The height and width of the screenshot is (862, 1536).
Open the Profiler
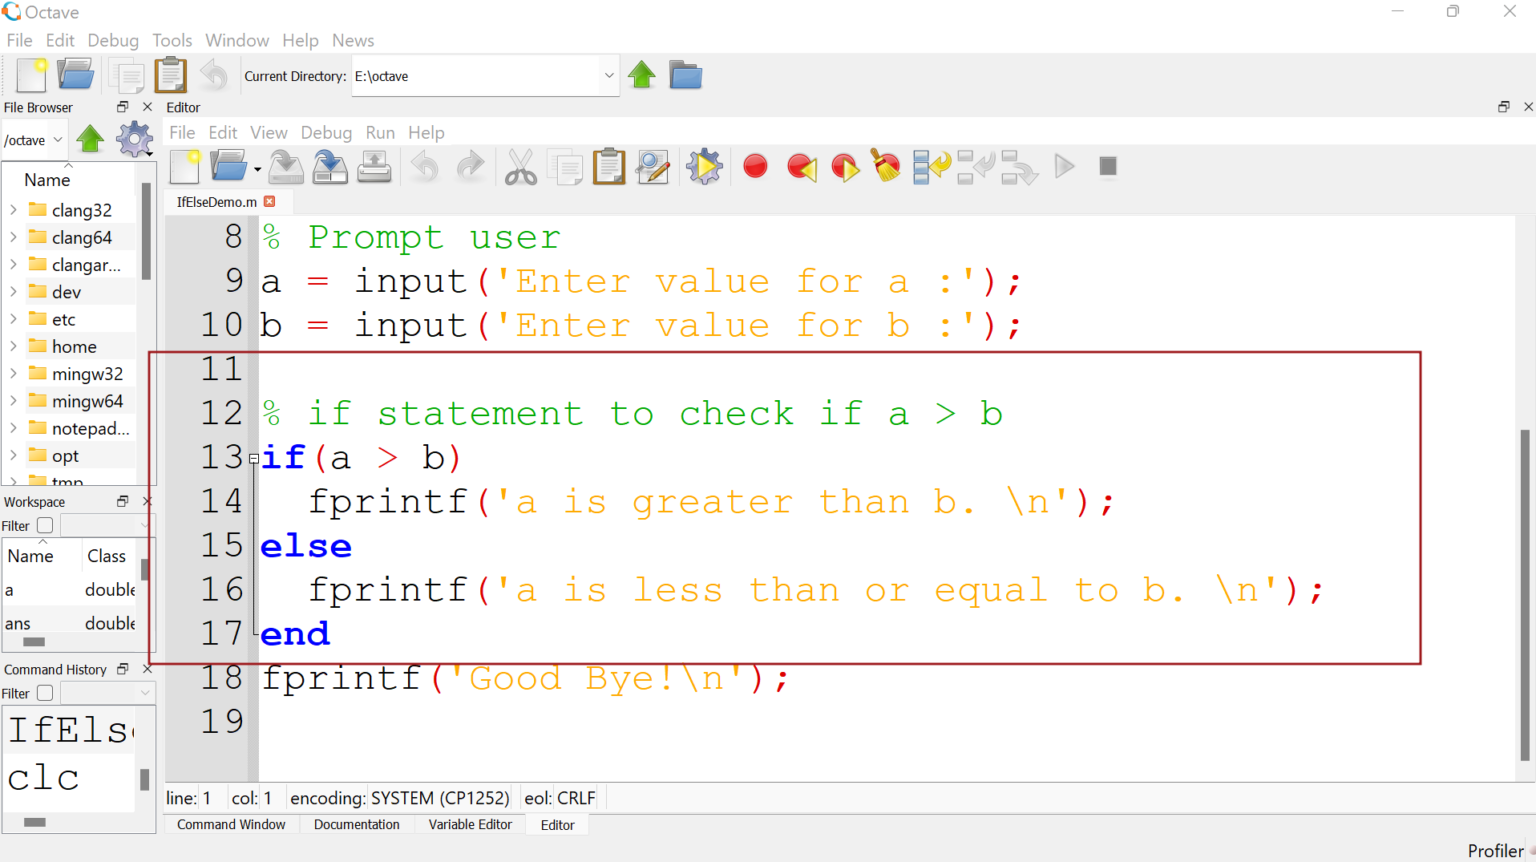coord(1494,851)
